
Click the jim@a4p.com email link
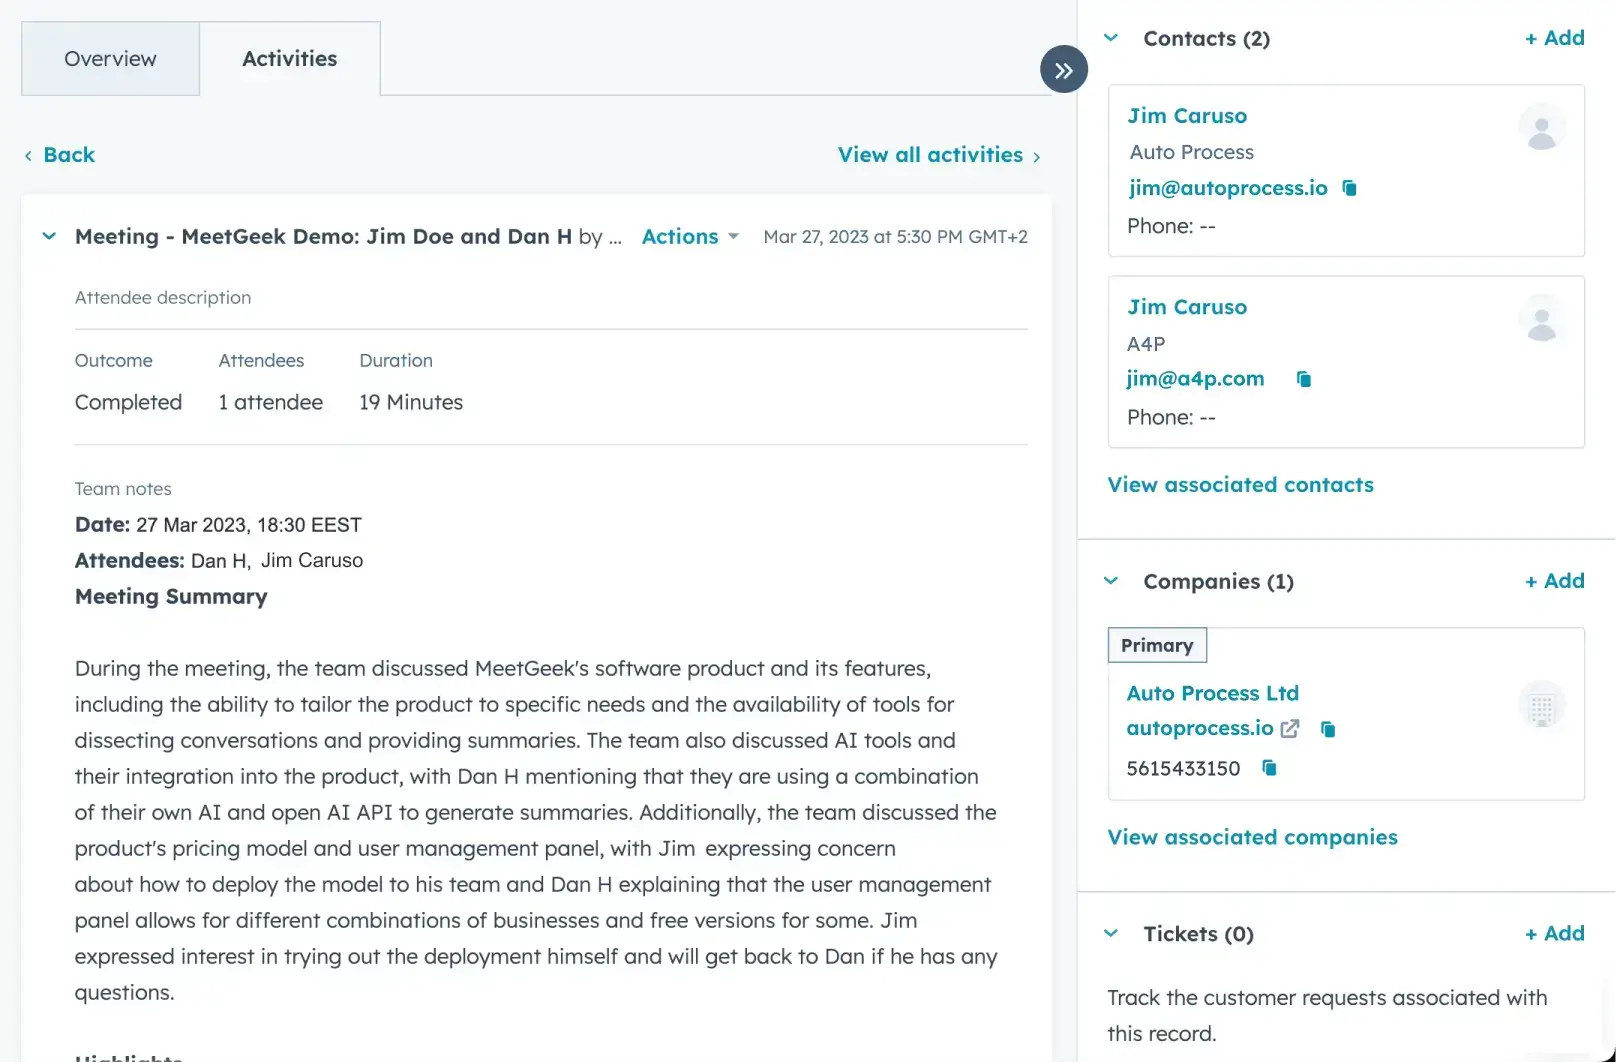(x=1196, y=379)
